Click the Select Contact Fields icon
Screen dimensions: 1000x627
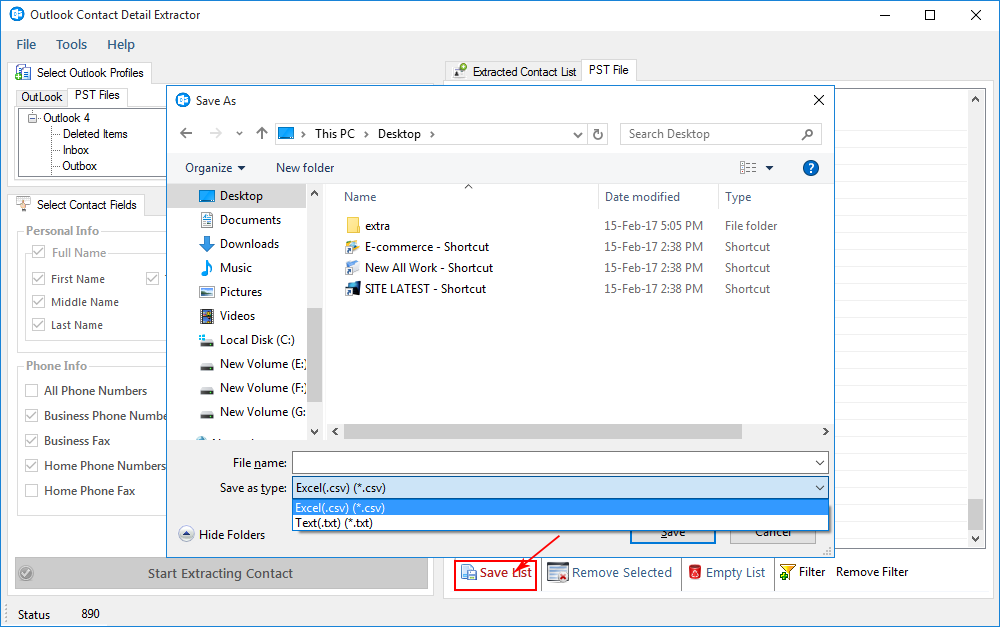click(x=23, y=205)
